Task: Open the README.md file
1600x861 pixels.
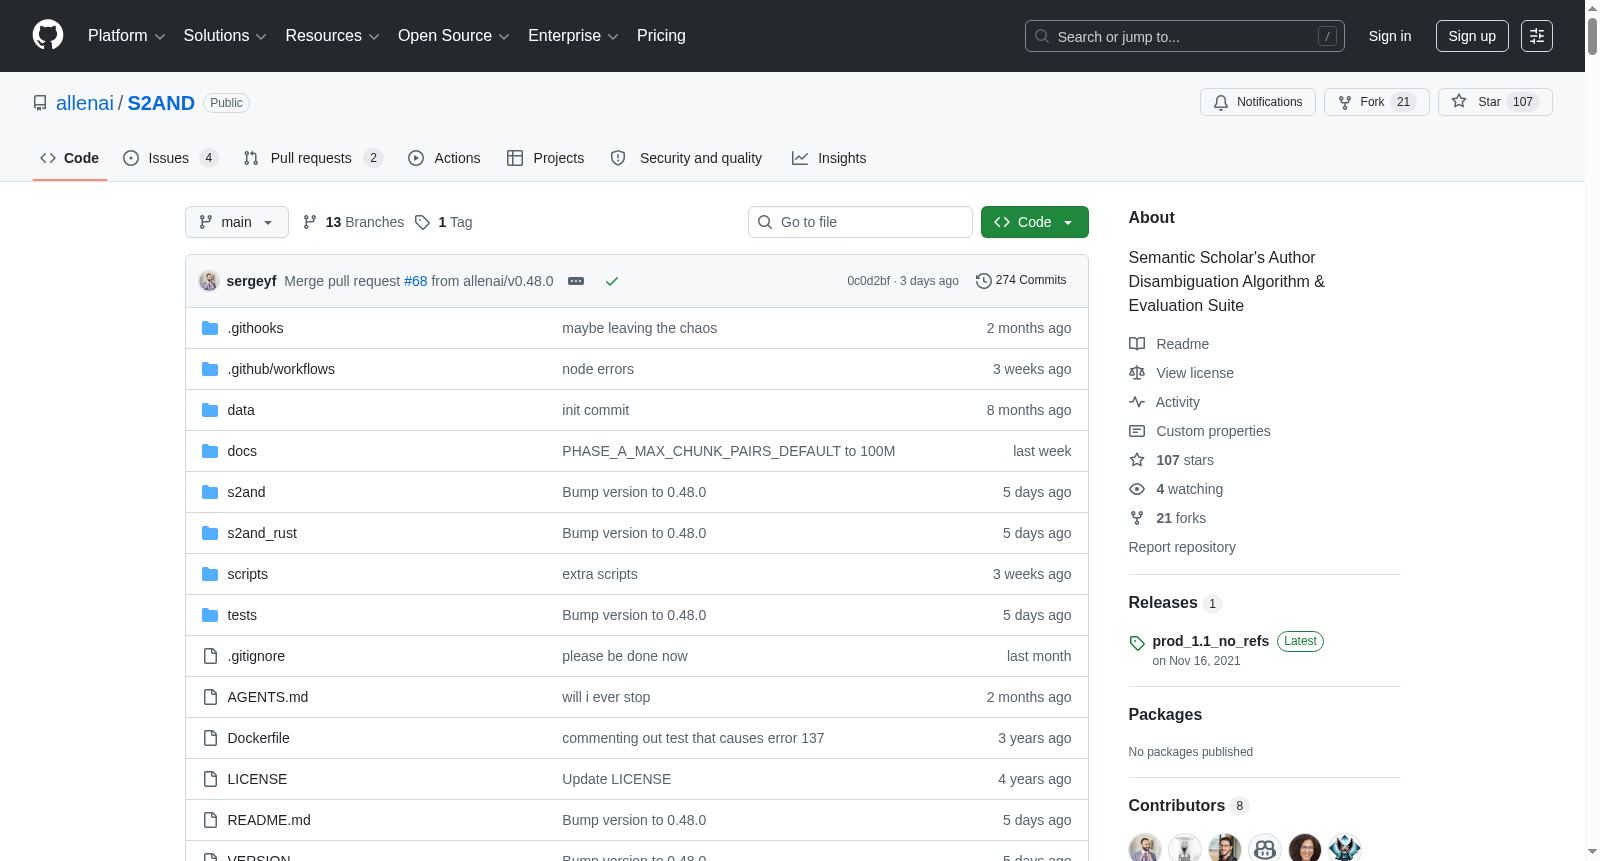Action: click(x=269, y=820)
